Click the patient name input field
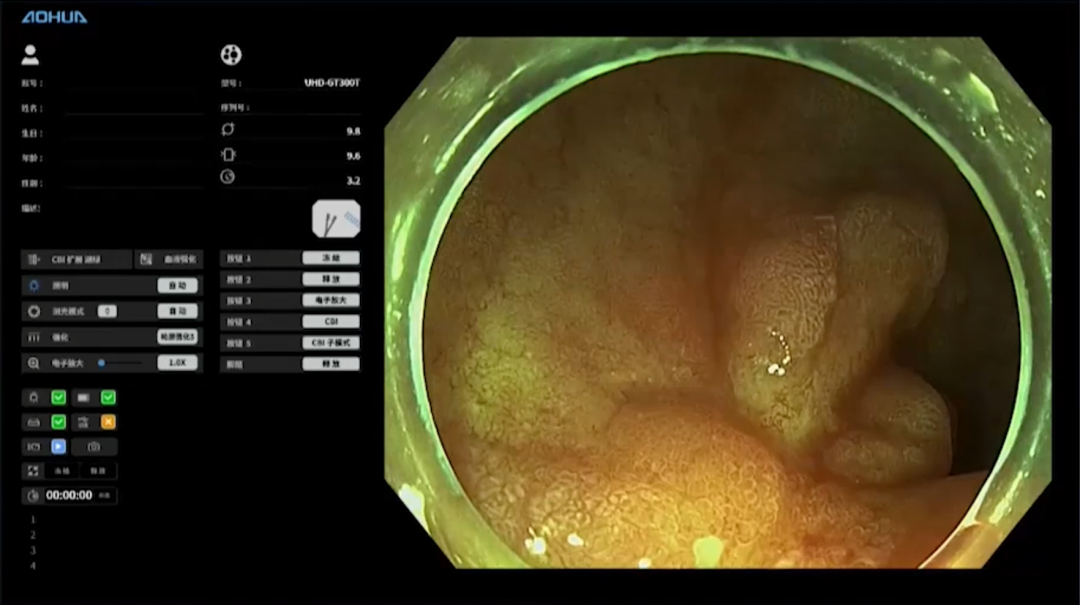This screenshot has height=605, width=1080. 134,108
